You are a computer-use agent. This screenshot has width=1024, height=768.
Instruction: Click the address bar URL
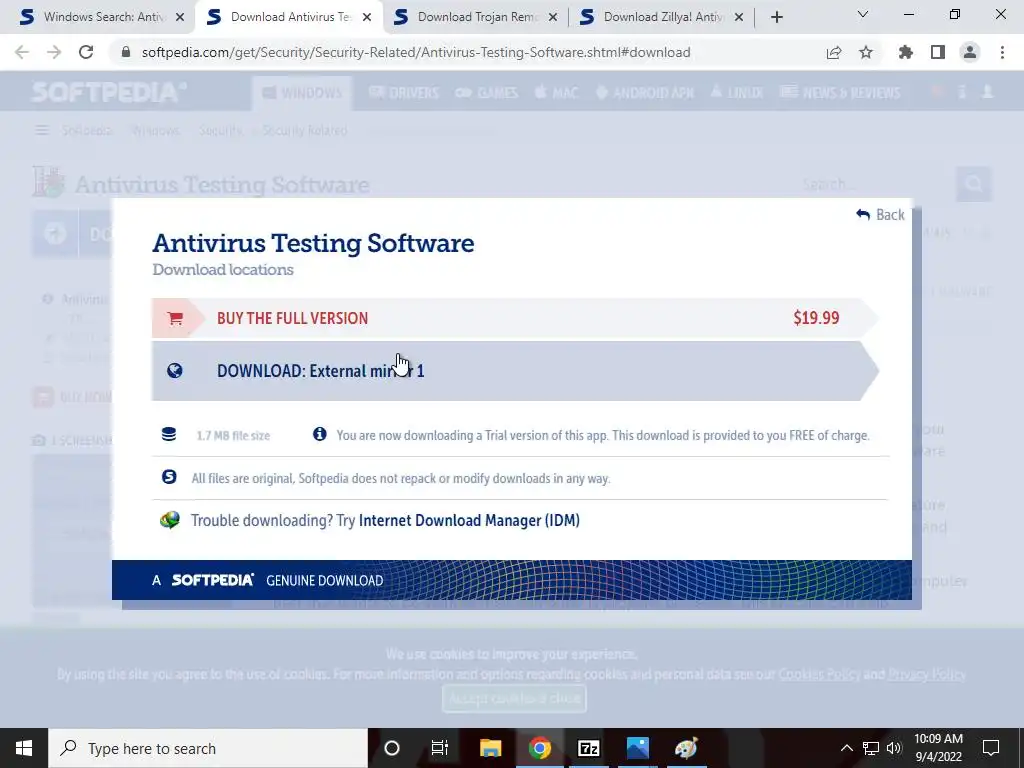click(x=416, y=52)
